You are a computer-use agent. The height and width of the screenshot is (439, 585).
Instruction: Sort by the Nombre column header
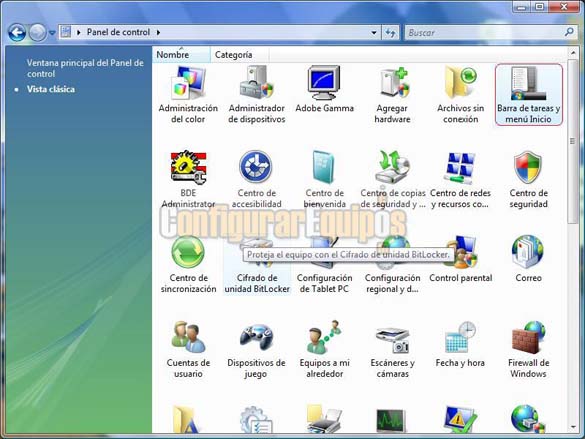[181, 54]
